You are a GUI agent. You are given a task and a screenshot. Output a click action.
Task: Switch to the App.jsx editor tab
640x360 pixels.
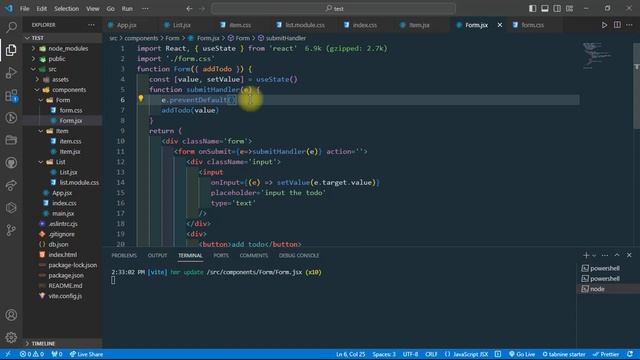click(127, 25)
